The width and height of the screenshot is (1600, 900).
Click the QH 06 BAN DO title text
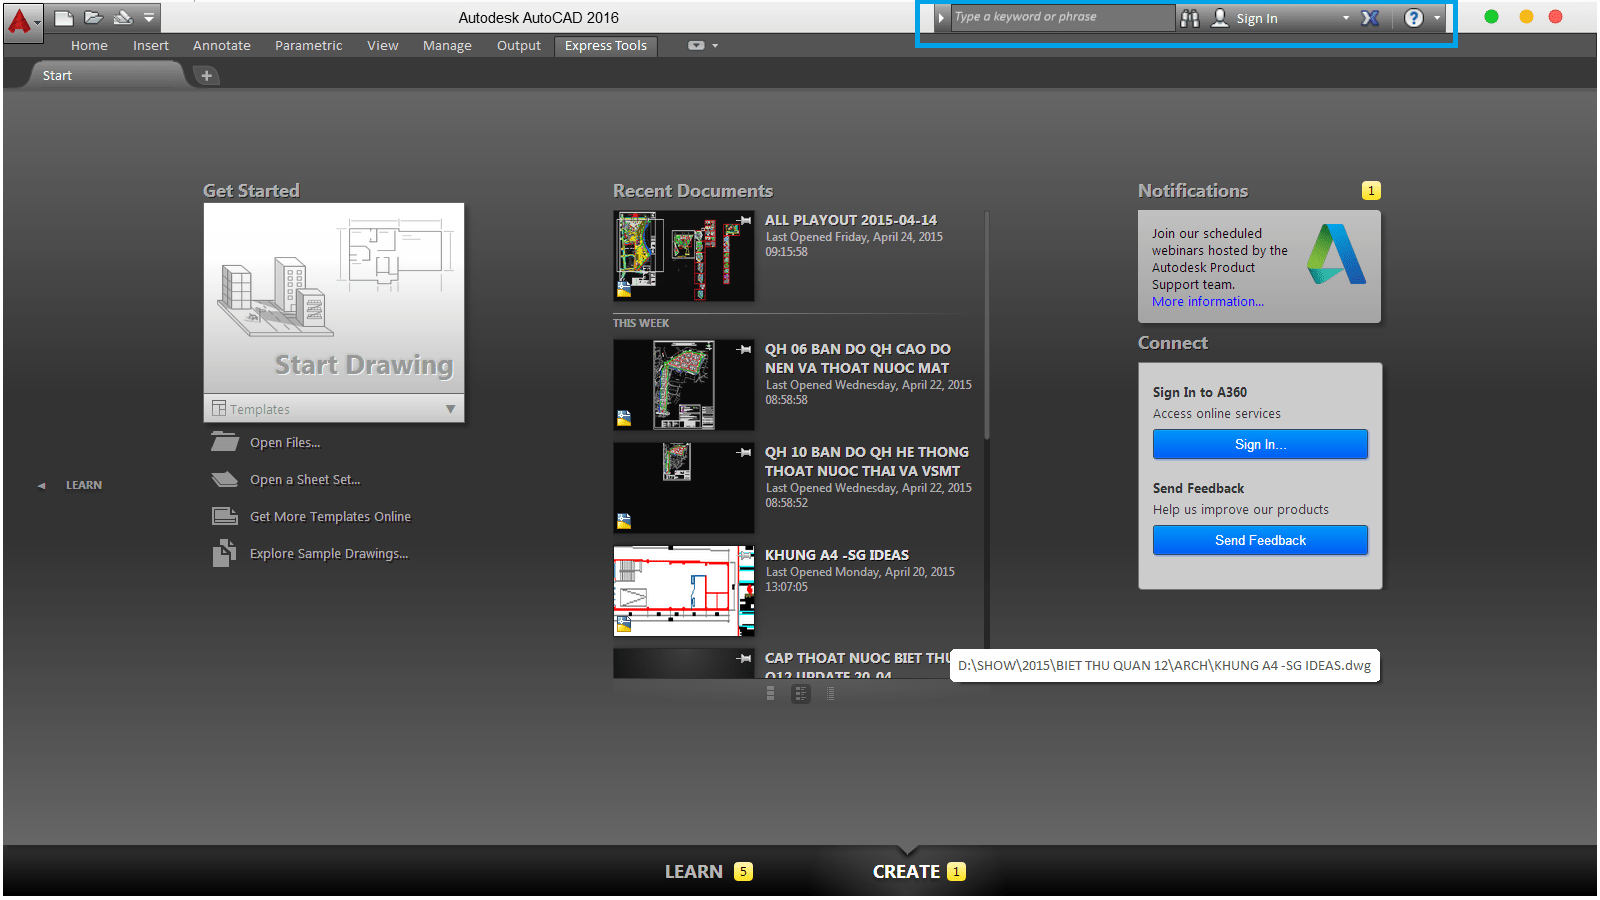pyautogui.click(x=858, y=358)
